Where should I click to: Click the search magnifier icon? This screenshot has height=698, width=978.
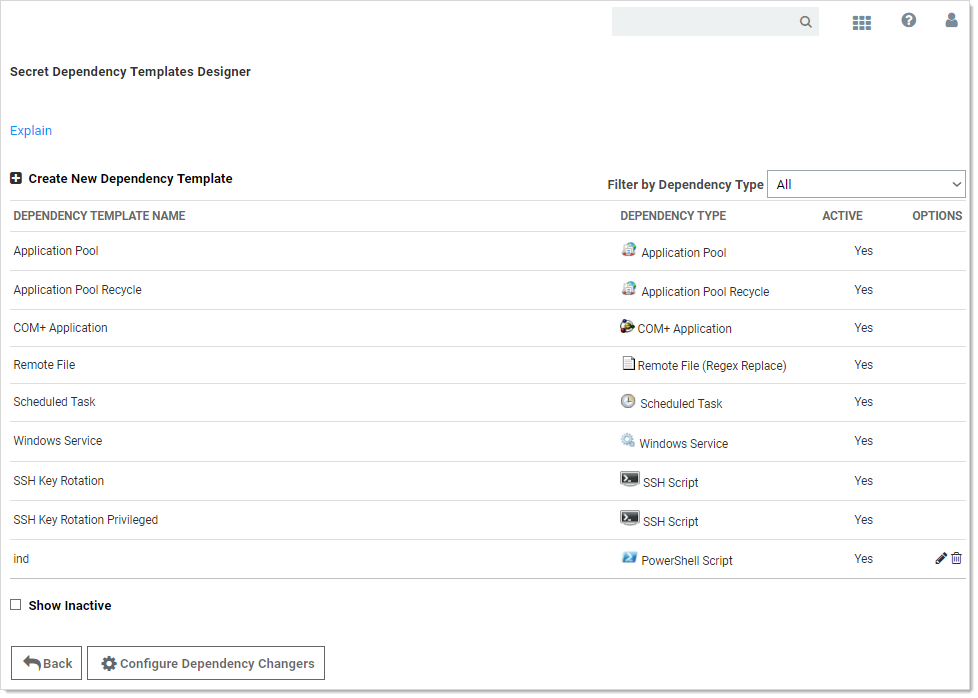[805, 22]
